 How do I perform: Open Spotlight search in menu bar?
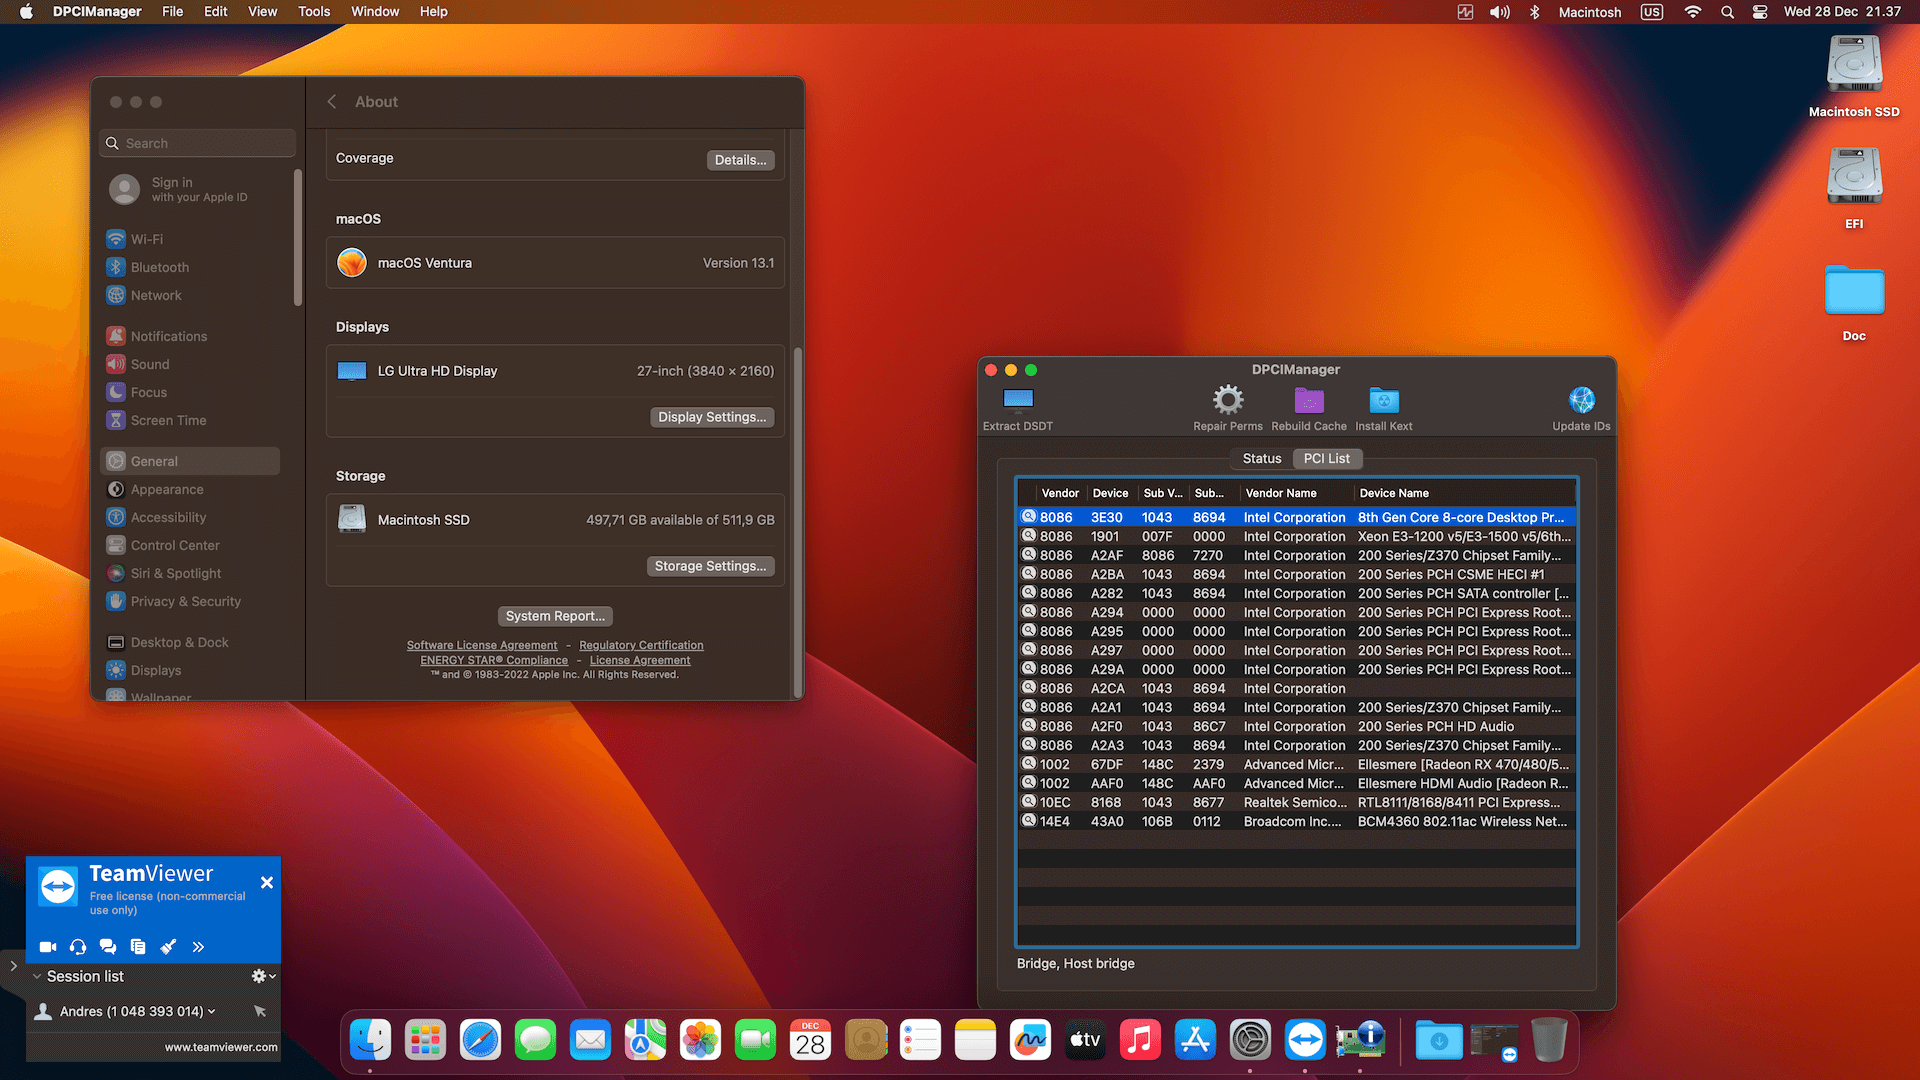[1727, 12]
